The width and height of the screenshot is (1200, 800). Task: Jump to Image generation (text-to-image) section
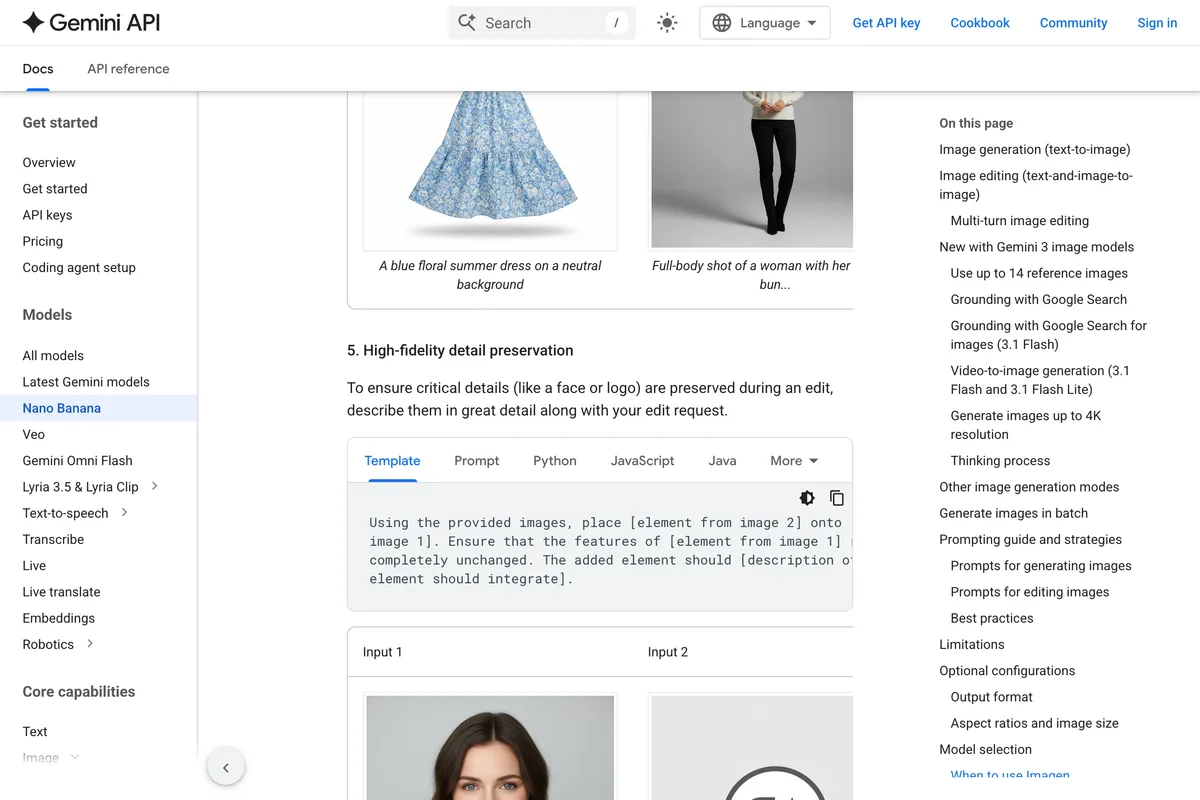click(x=1035, y=149)
